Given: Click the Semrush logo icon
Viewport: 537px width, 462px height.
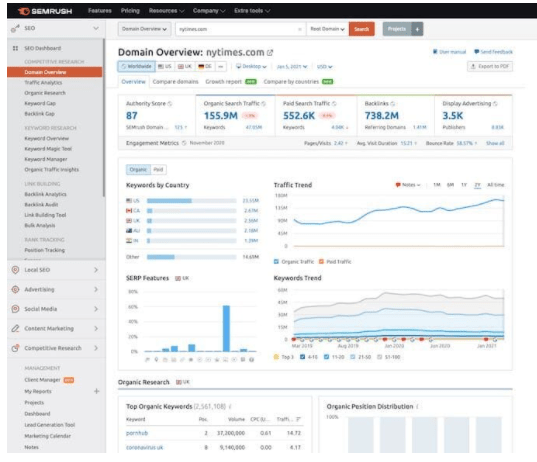Looking at the screenshot, I should (24, 11).
